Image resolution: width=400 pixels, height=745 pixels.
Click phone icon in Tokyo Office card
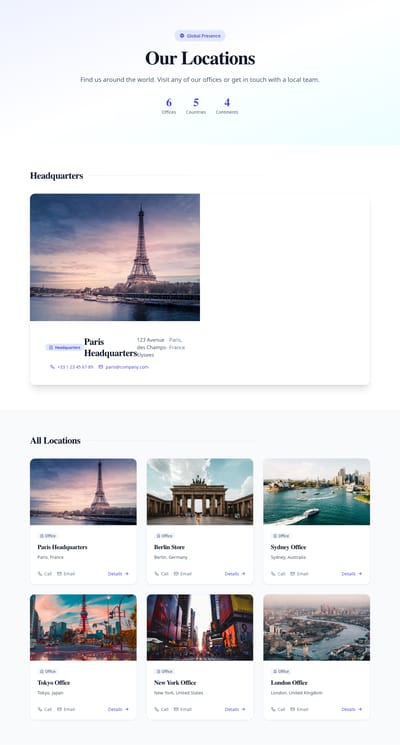point(40,709)
